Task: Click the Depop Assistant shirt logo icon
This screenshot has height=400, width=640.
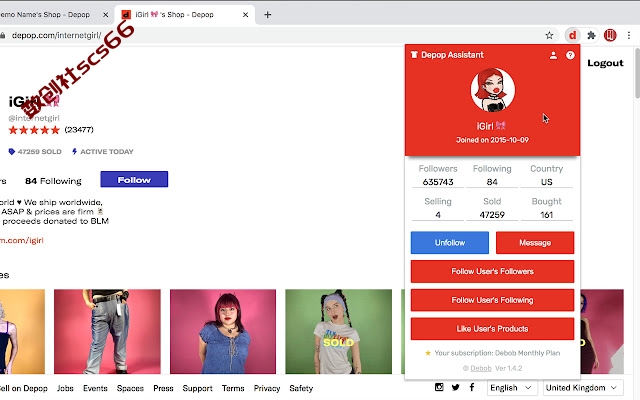Action: click(x=414, y=55)
